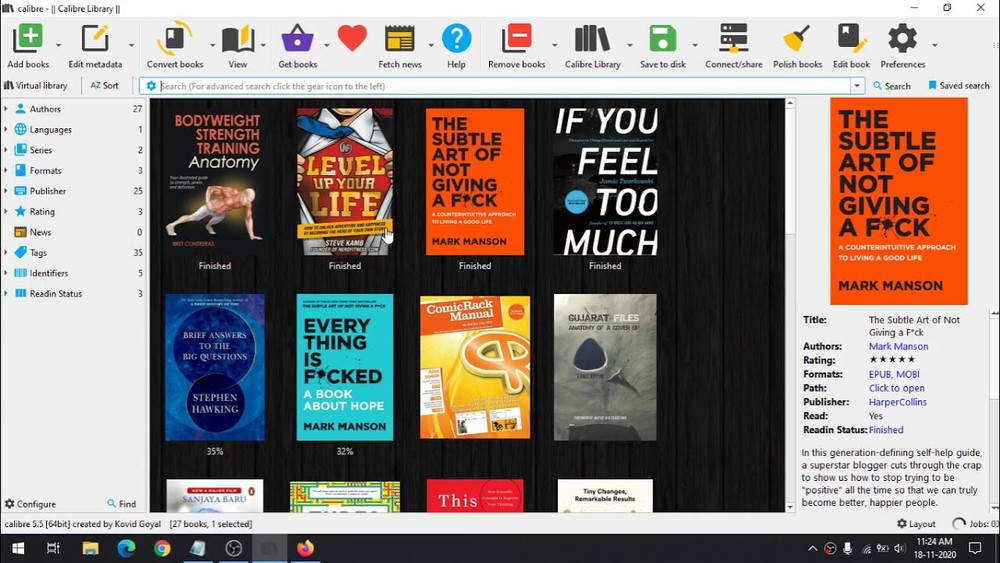The height and width of the screenshot is (563, 1000).
Task: Click the red heart donate icon
Action: coord(352,39)
